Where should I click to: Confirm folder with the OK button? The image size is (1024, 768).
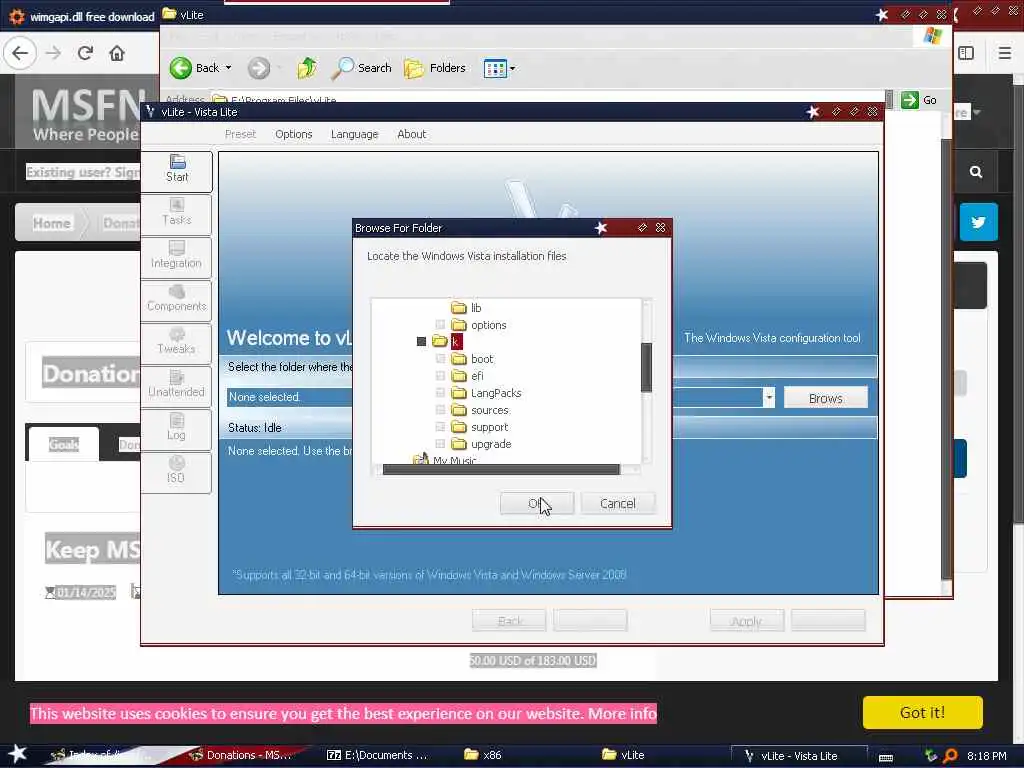pos(537,504)
